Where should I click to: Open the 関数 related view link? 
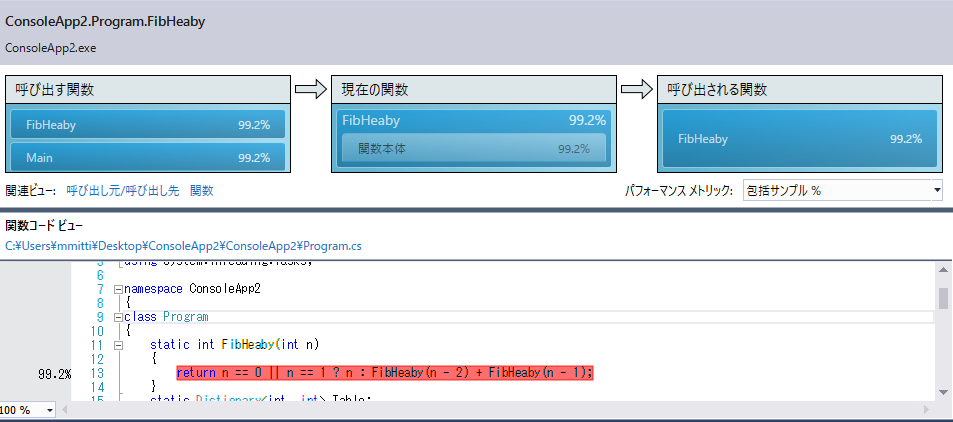coord(202,191)
